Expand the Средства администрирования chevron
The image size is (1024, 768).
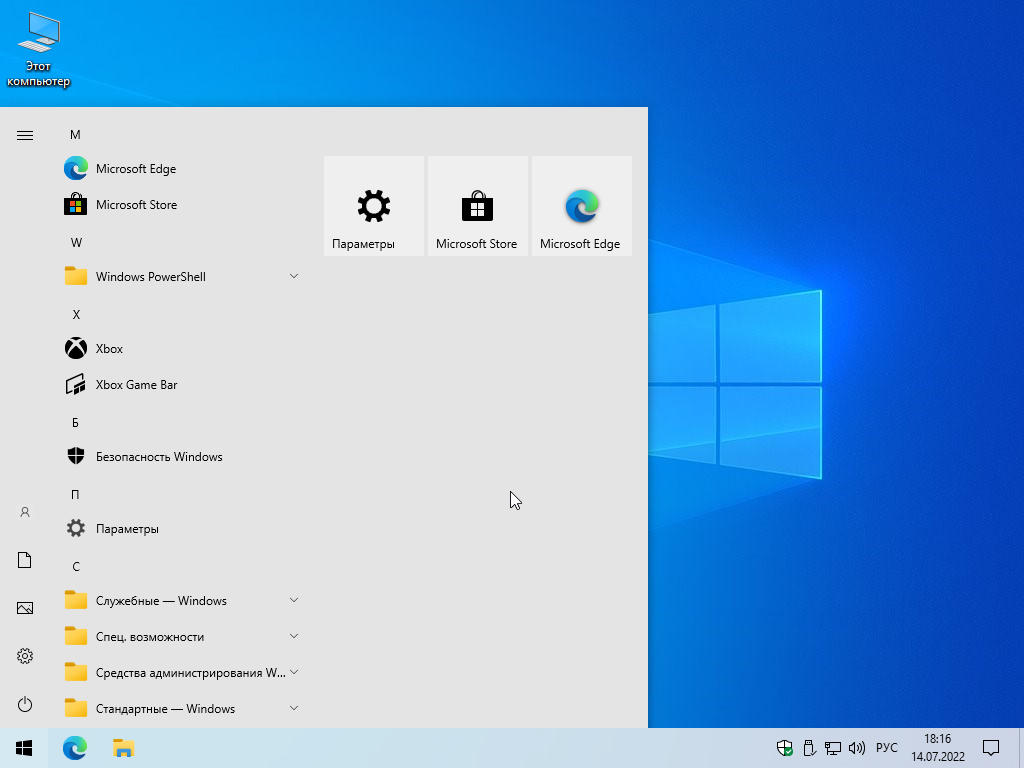(x=294, y=672)
